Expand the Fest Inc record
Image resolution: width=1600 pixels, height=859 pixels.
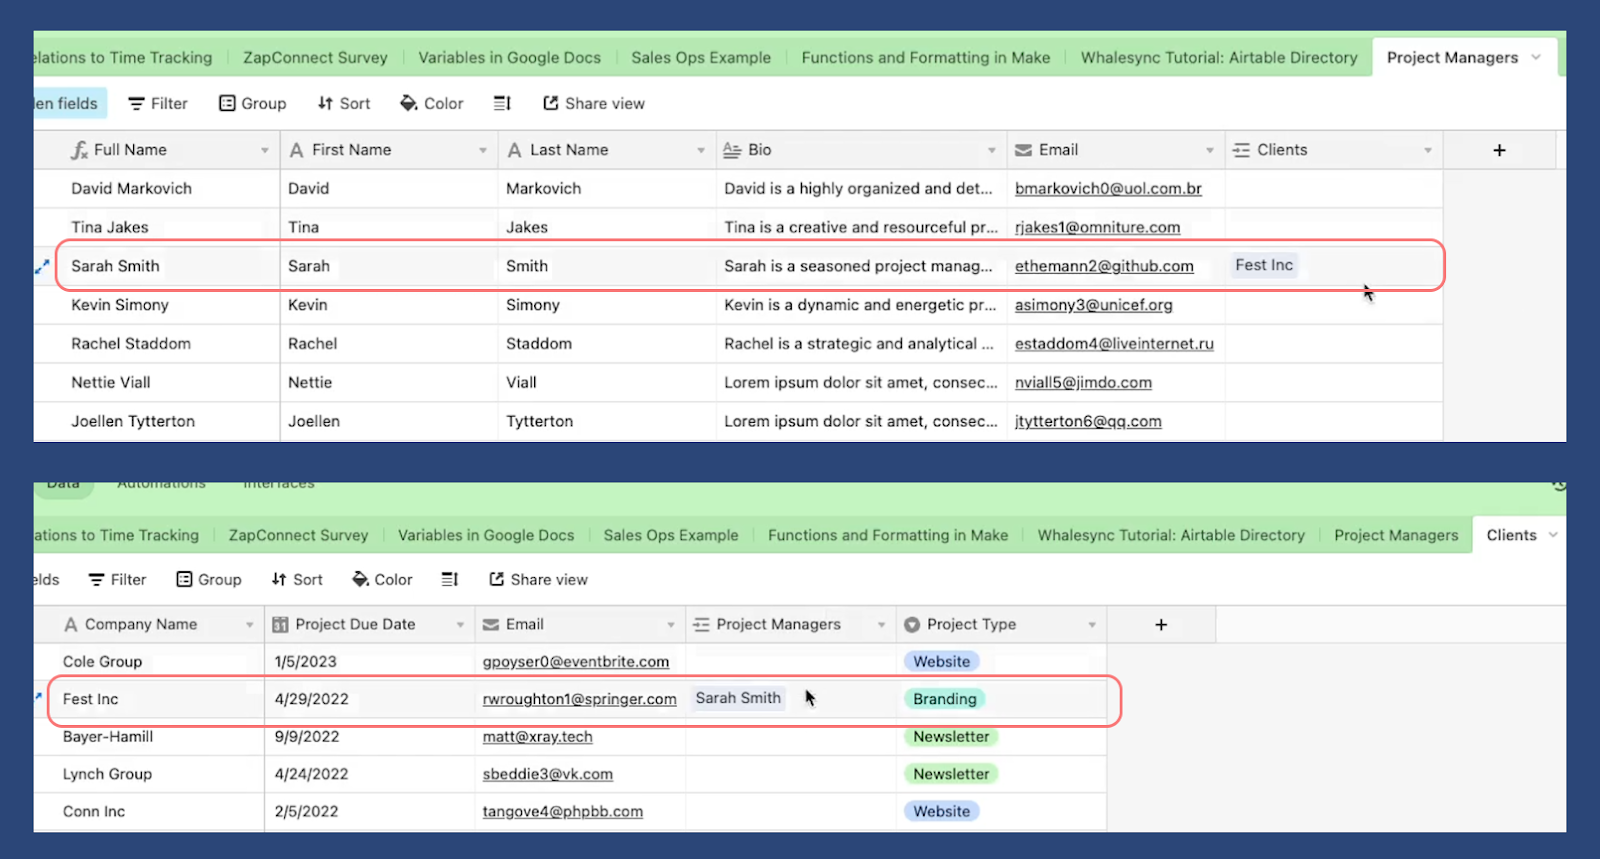tap(39, 697)
